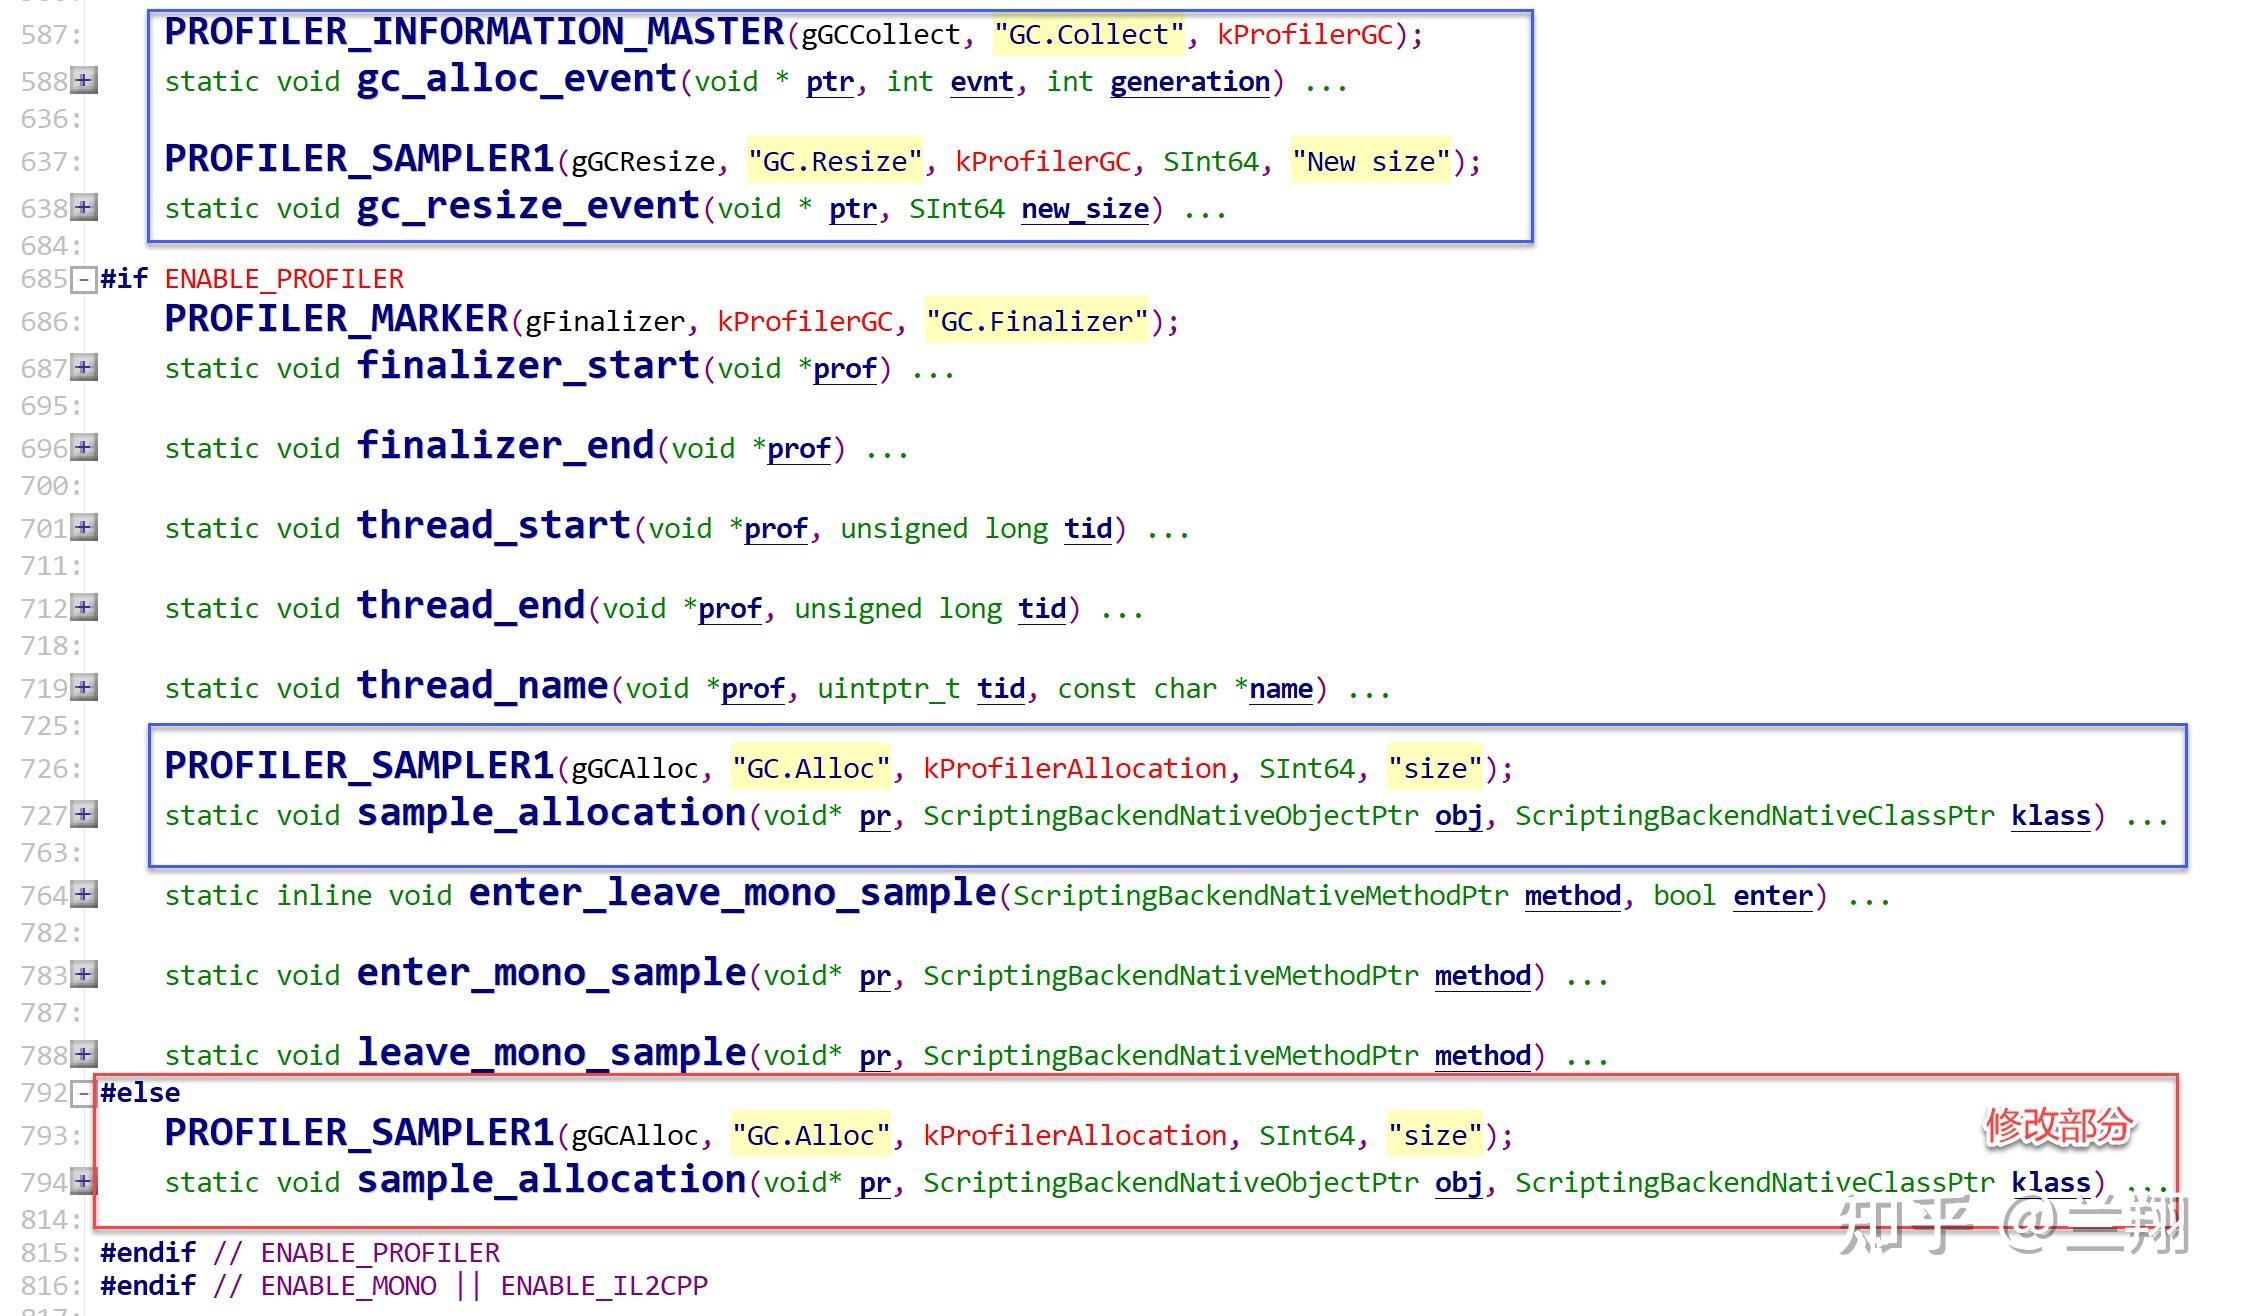Click the "GC.Collect" string literal
The height and width of the screenshot is (1316, 2248).
coord(1089,35)
